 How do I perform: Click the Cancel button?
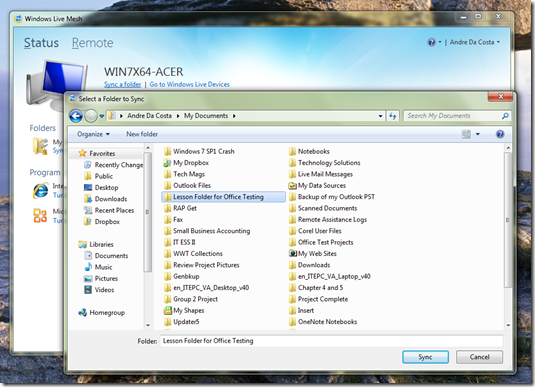point(479,357)
